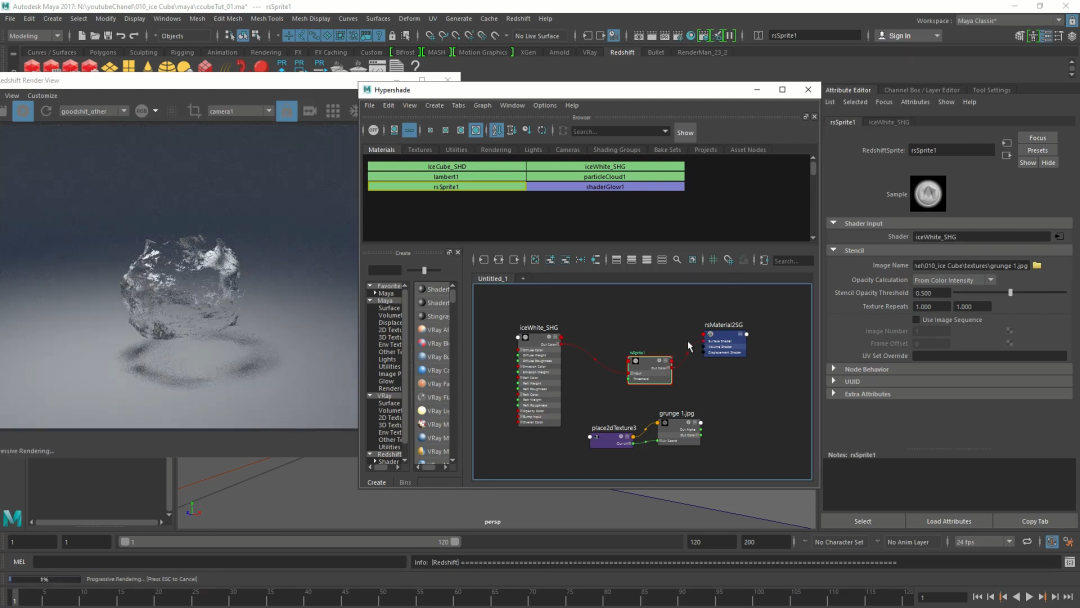Open the camera1 dropdown in Render View

pos(240,111)
